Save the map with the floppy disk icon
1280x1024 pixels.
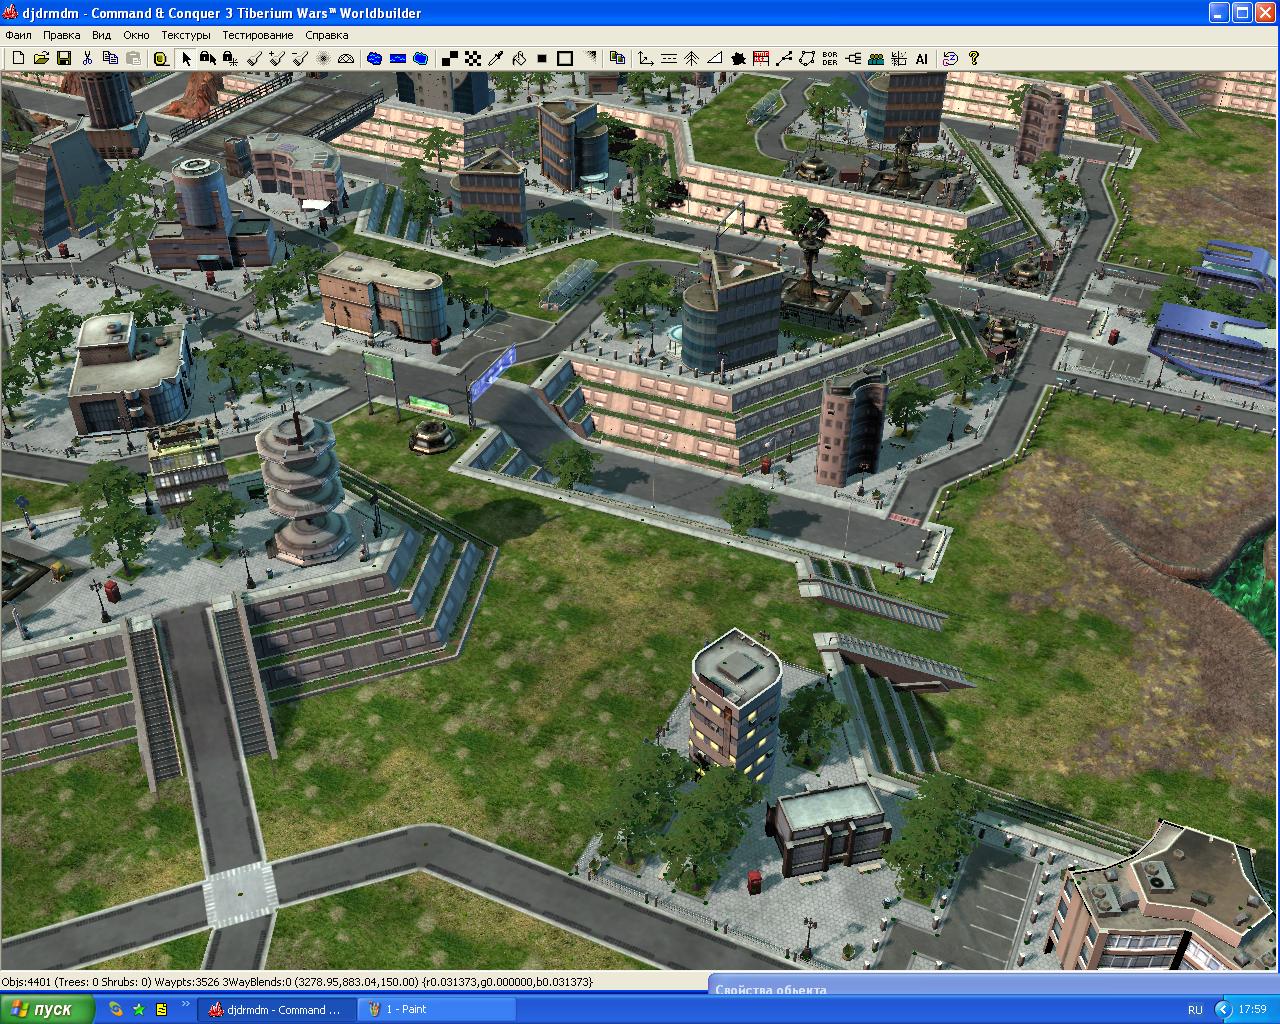click(64, 59)
